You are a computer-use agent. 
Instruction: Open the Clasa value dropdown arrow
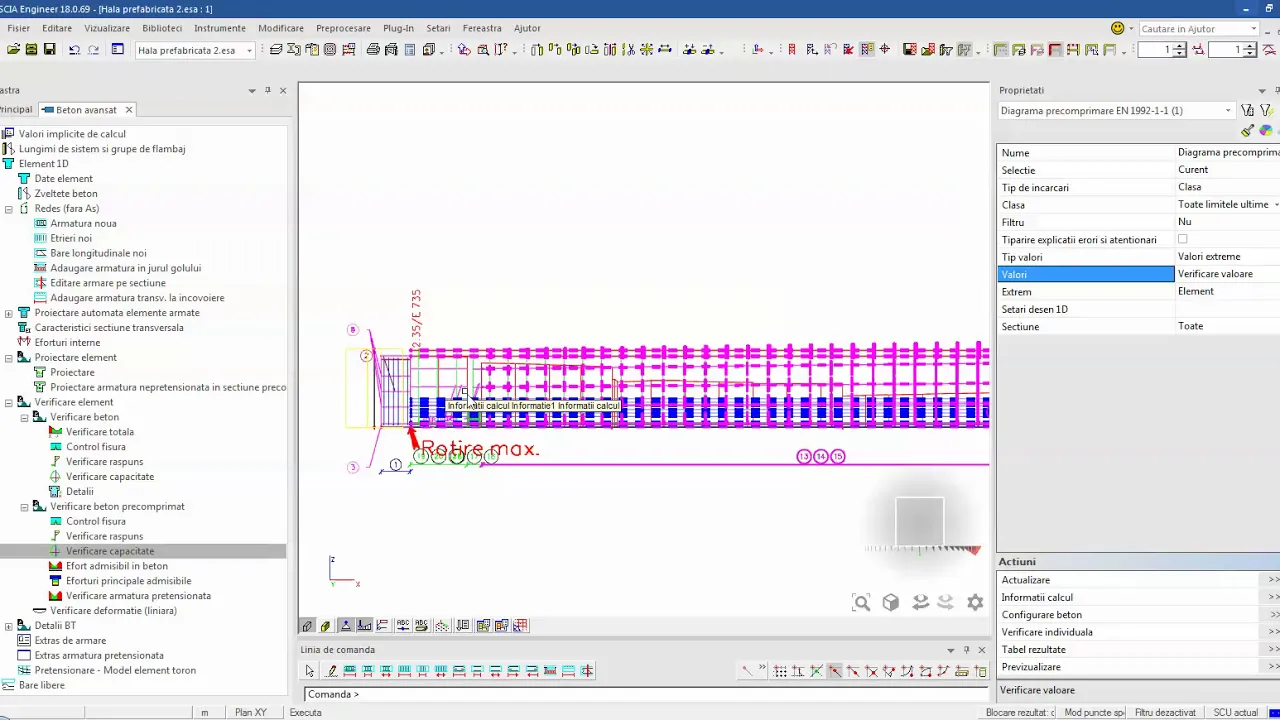[1276, 204]
